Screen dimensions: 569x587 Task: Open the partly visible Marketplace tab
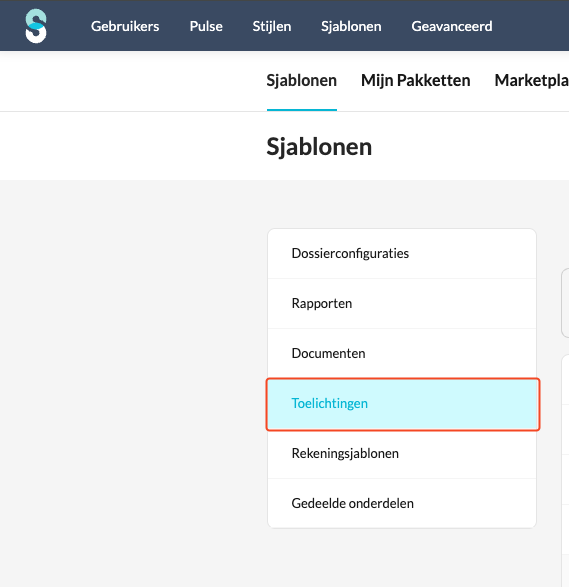(x=532, y=80)
